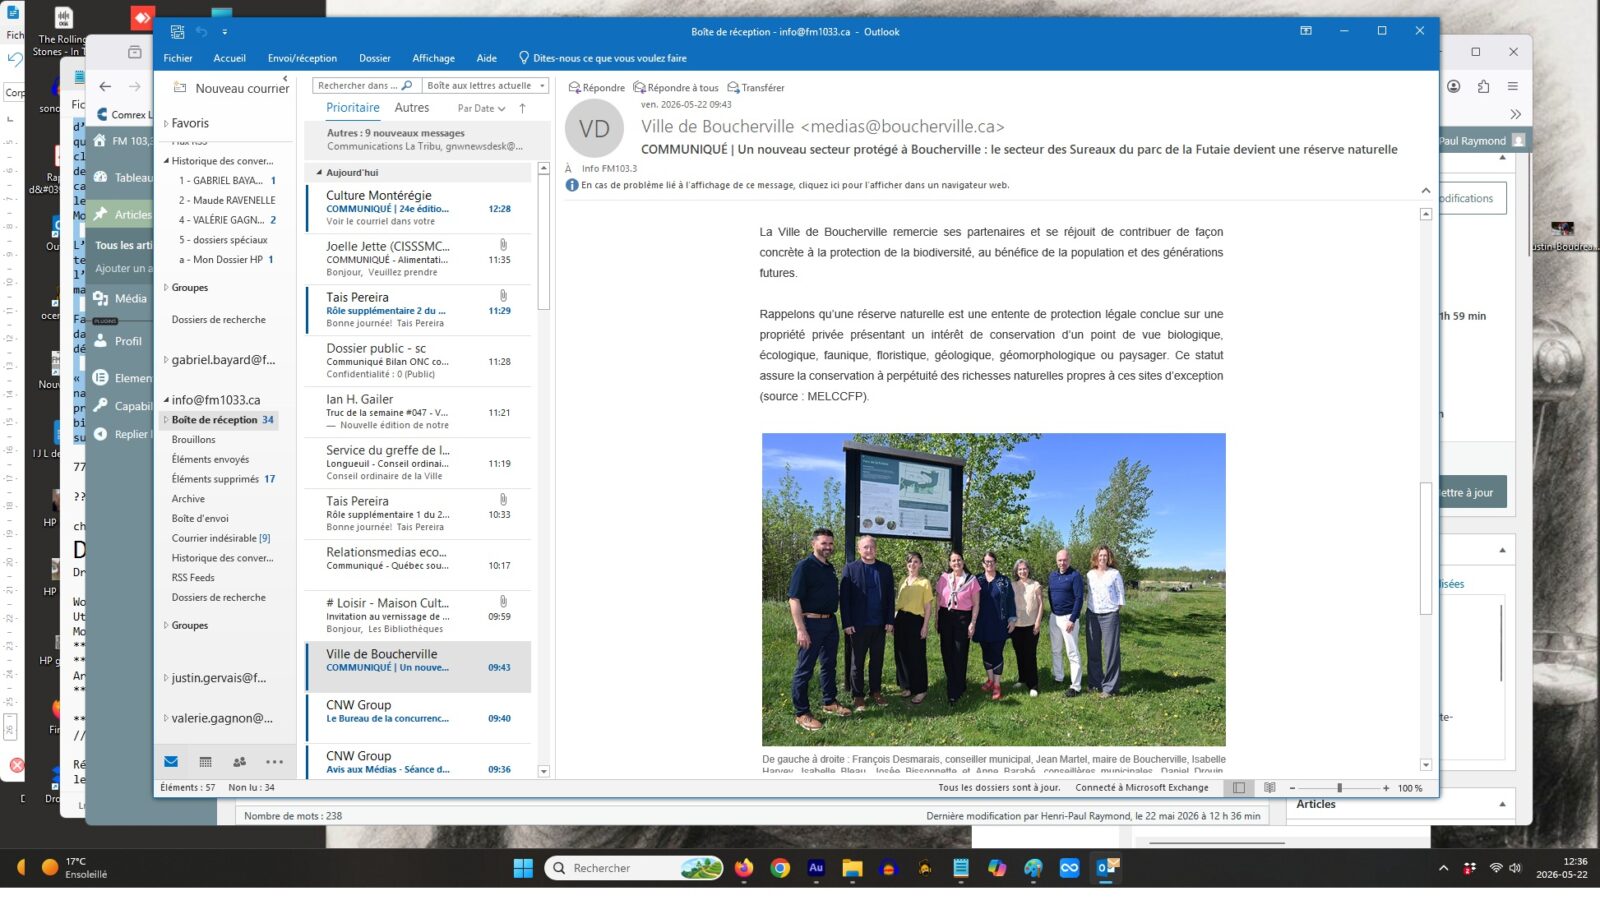This screenshot has height=900, width=1600.
Task: Click the zoom slider handle in the status bar
Action: [x=1339, y=788]
